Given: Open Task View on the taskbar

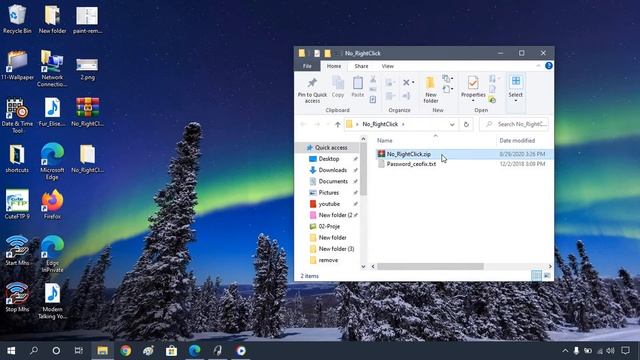Looking at the screenshot, I should [x=78, y=351].
